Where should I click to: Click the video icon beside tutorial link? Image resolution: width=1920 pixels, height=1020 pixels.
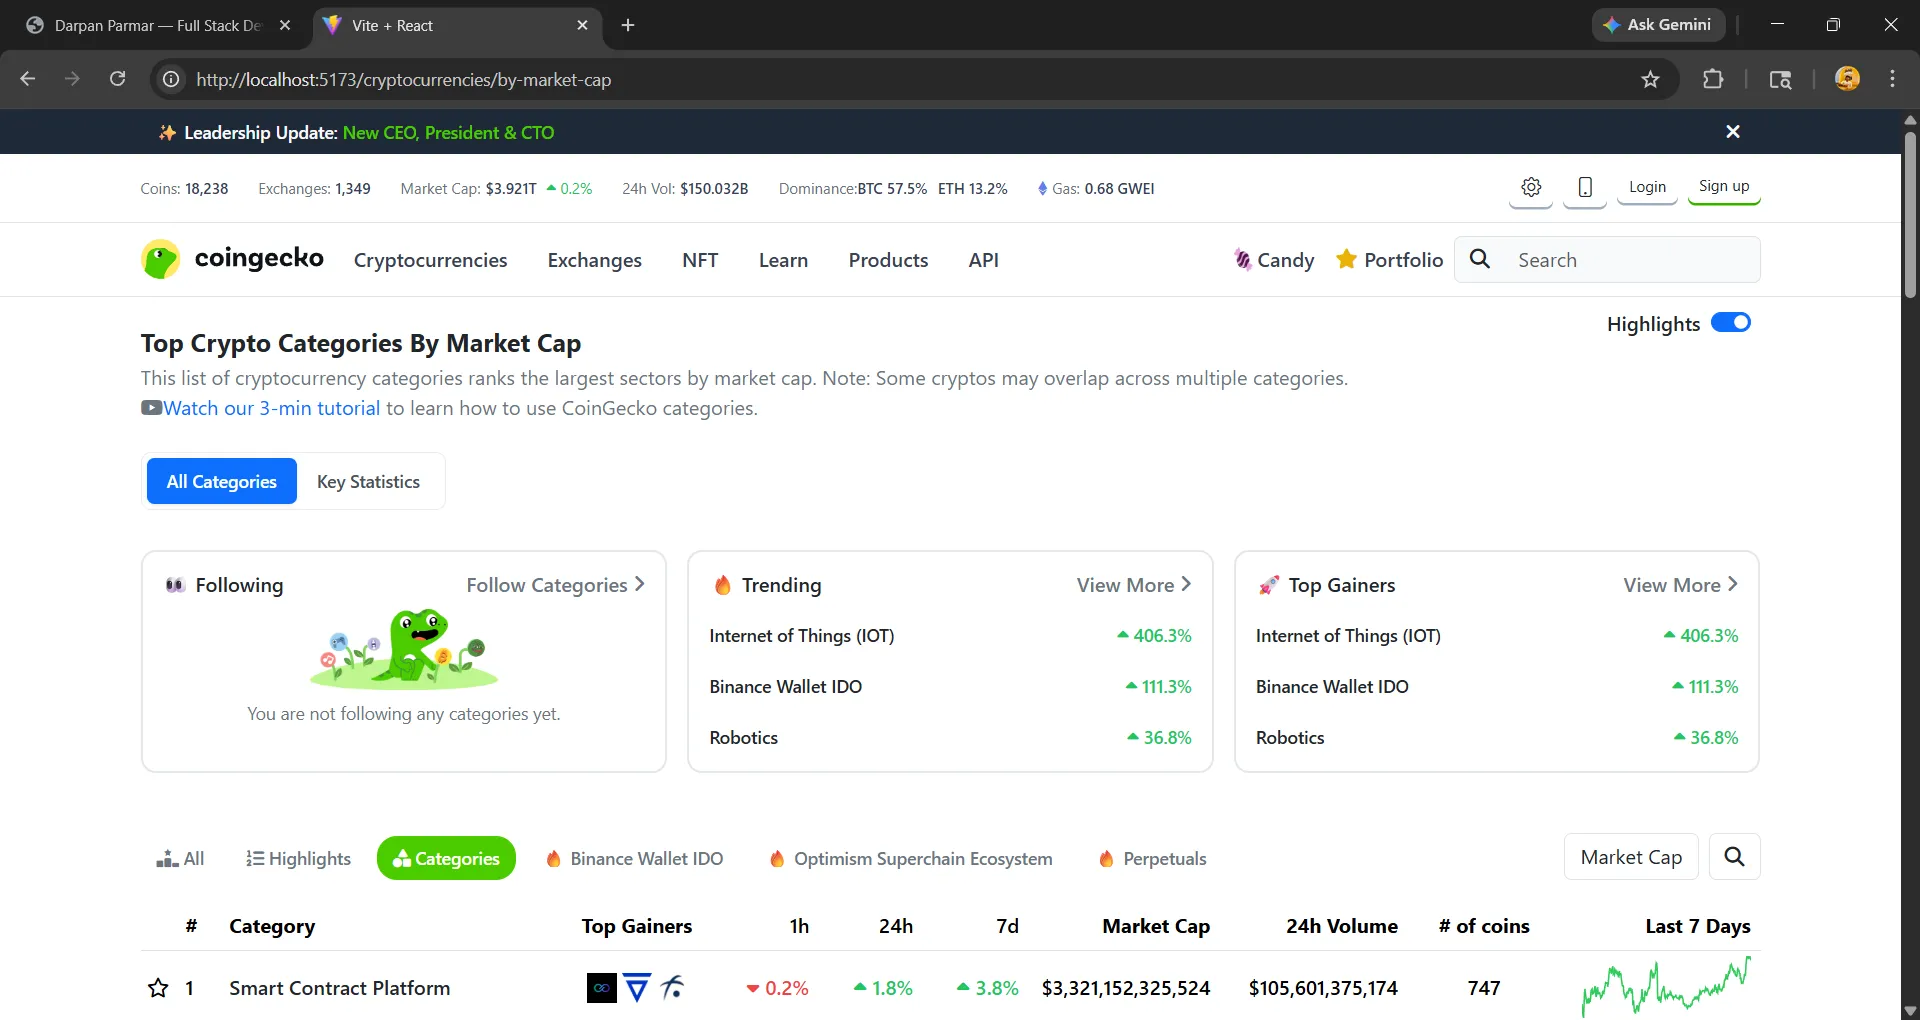[151, 408]
